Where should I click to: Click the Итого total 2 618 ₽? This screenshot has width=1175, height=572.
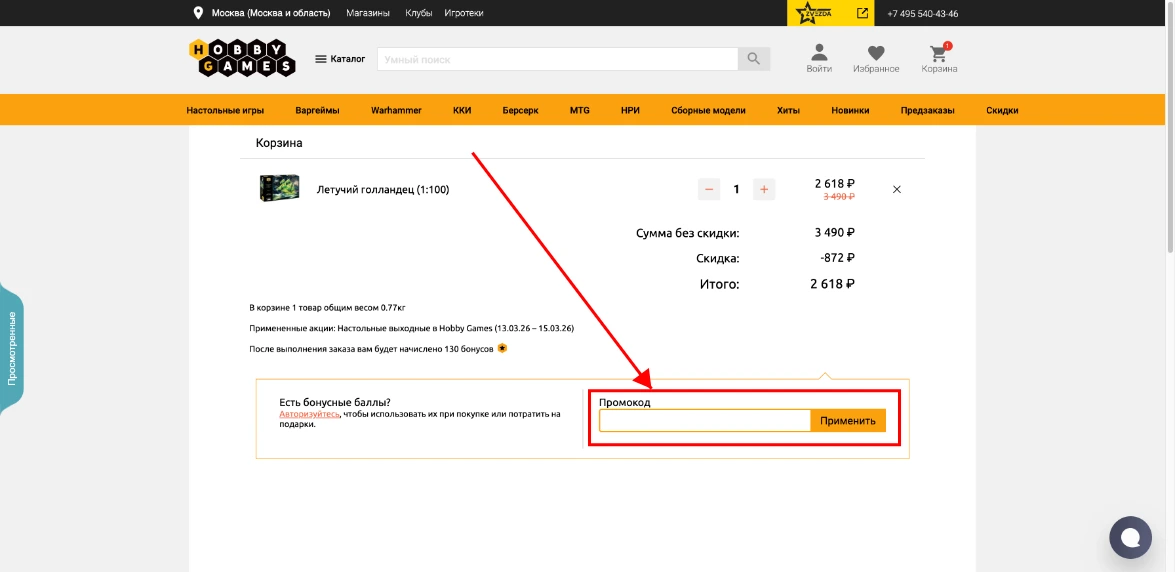click(x=833, y=284)
